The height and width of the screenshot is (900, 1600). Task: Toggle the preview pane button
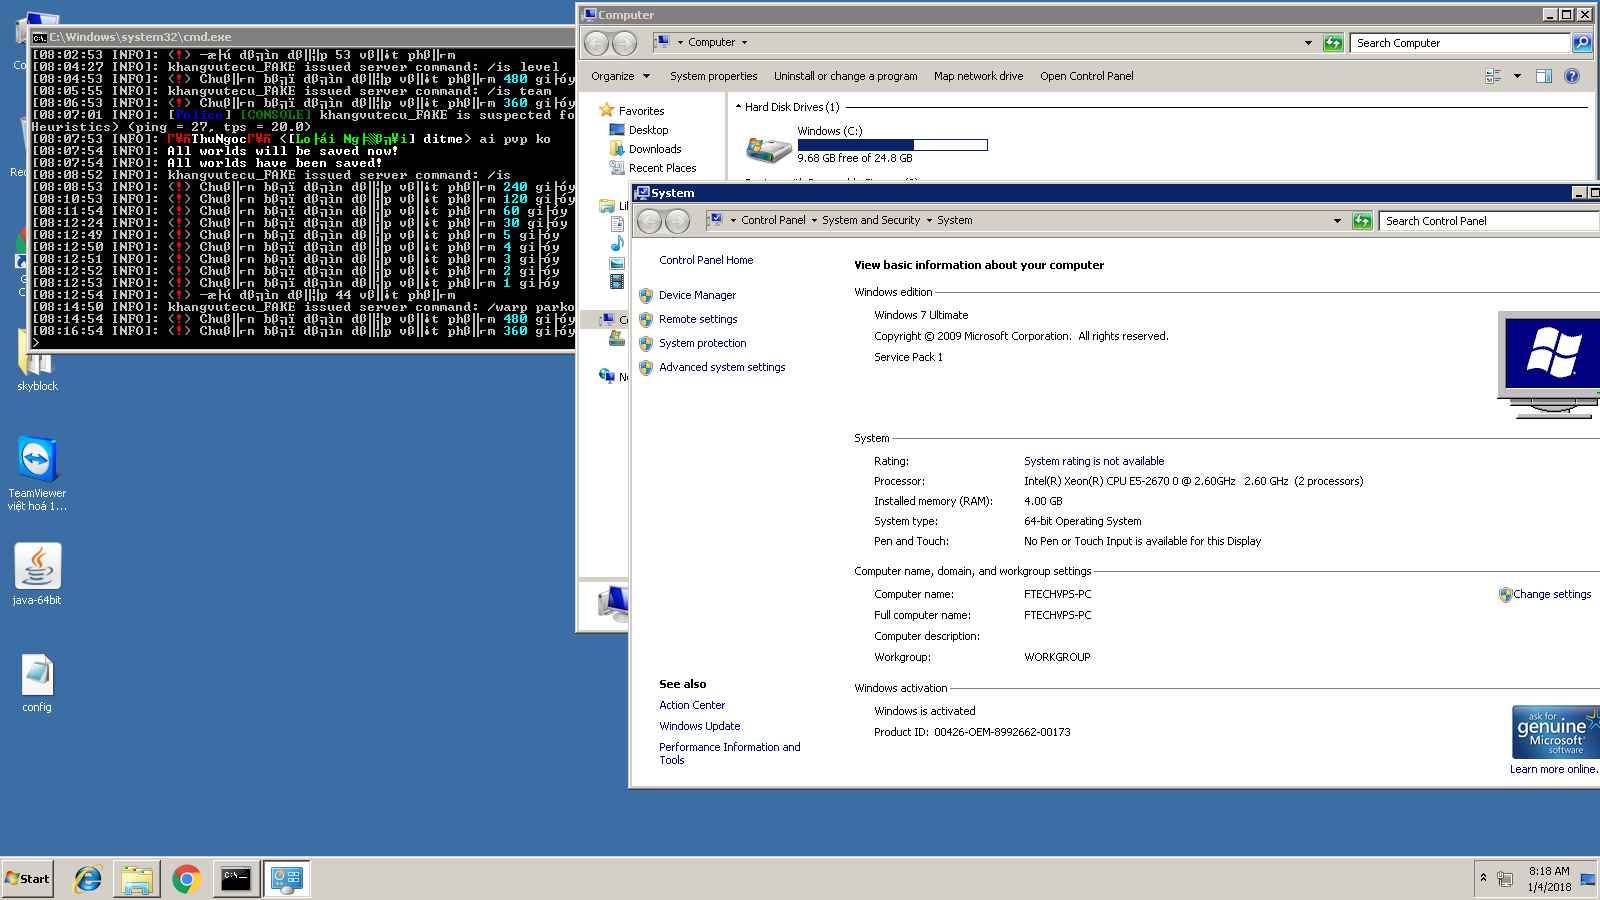[x=1543, y=76]
